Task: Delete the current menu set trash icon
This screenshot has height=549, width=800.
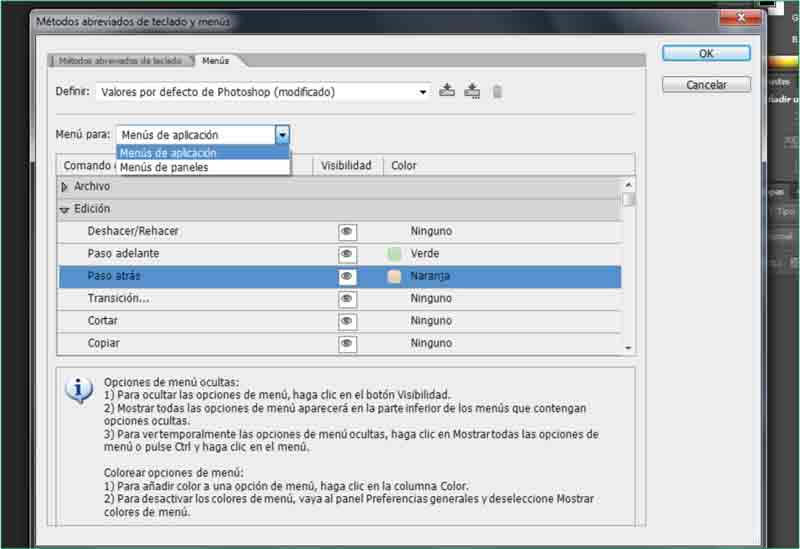Action: coord(497,92)
